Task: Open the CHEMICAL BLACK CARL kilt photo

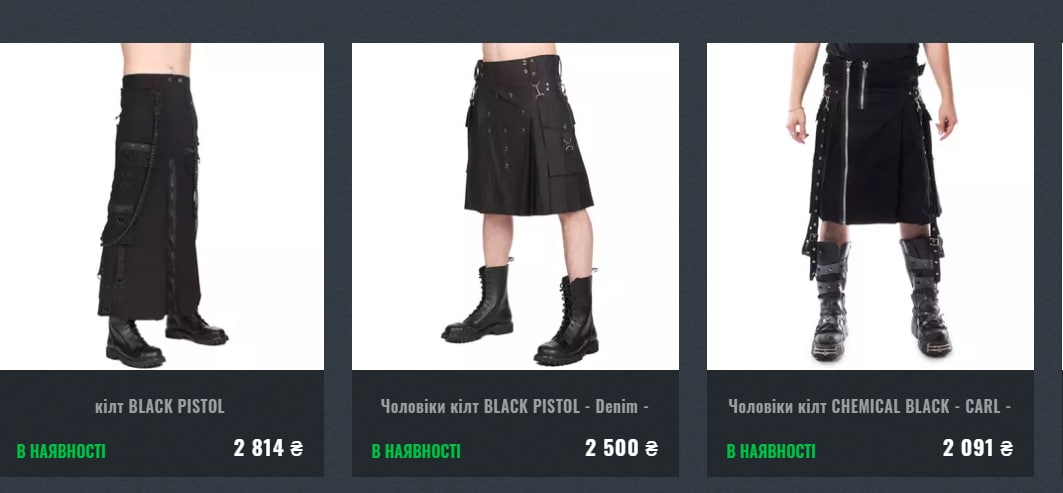Action: [870, 206]
